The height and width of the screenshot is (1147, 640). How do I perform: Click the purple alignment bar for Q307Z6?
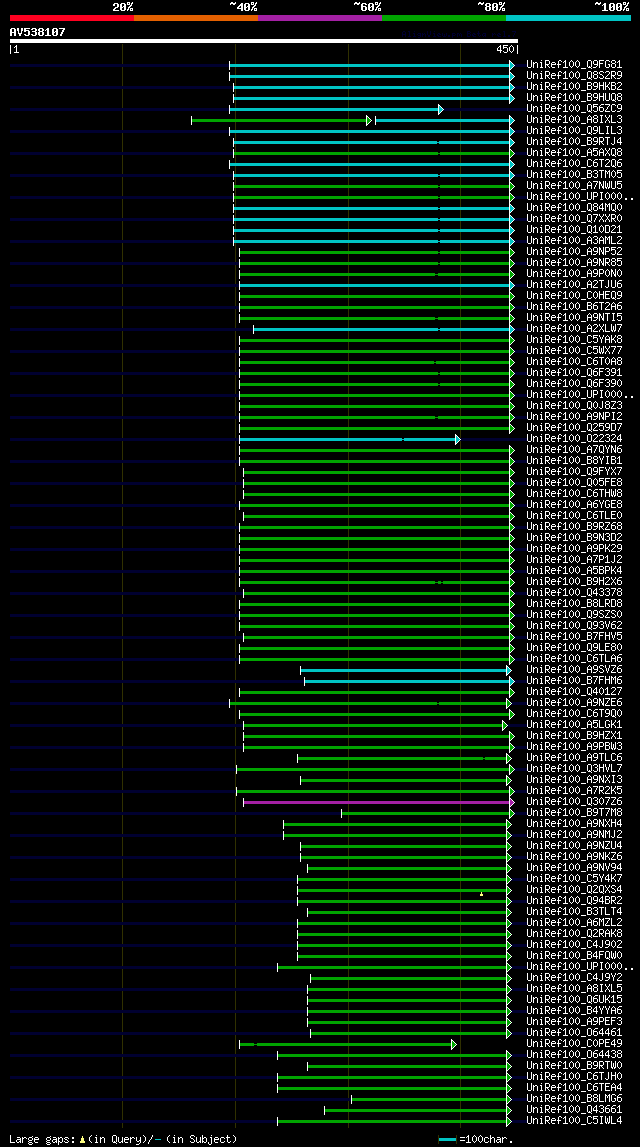[x=377, y=802]
